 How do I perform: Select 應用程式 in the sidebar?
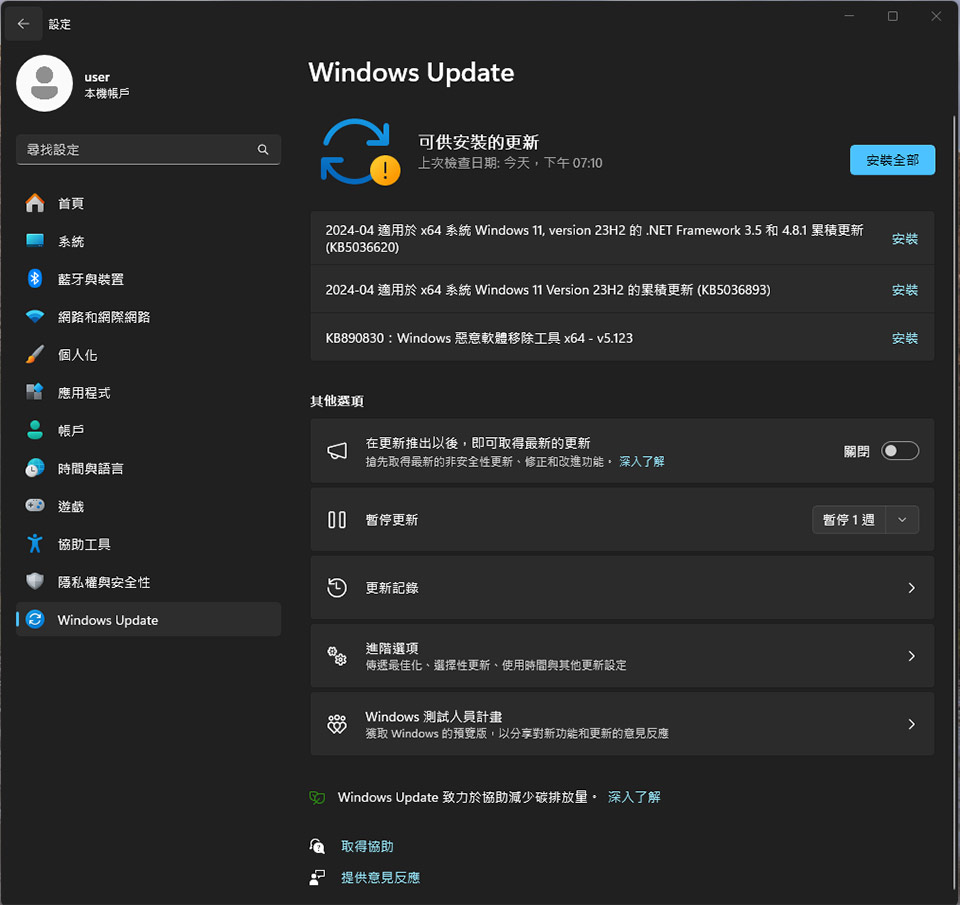coord(149,392)
